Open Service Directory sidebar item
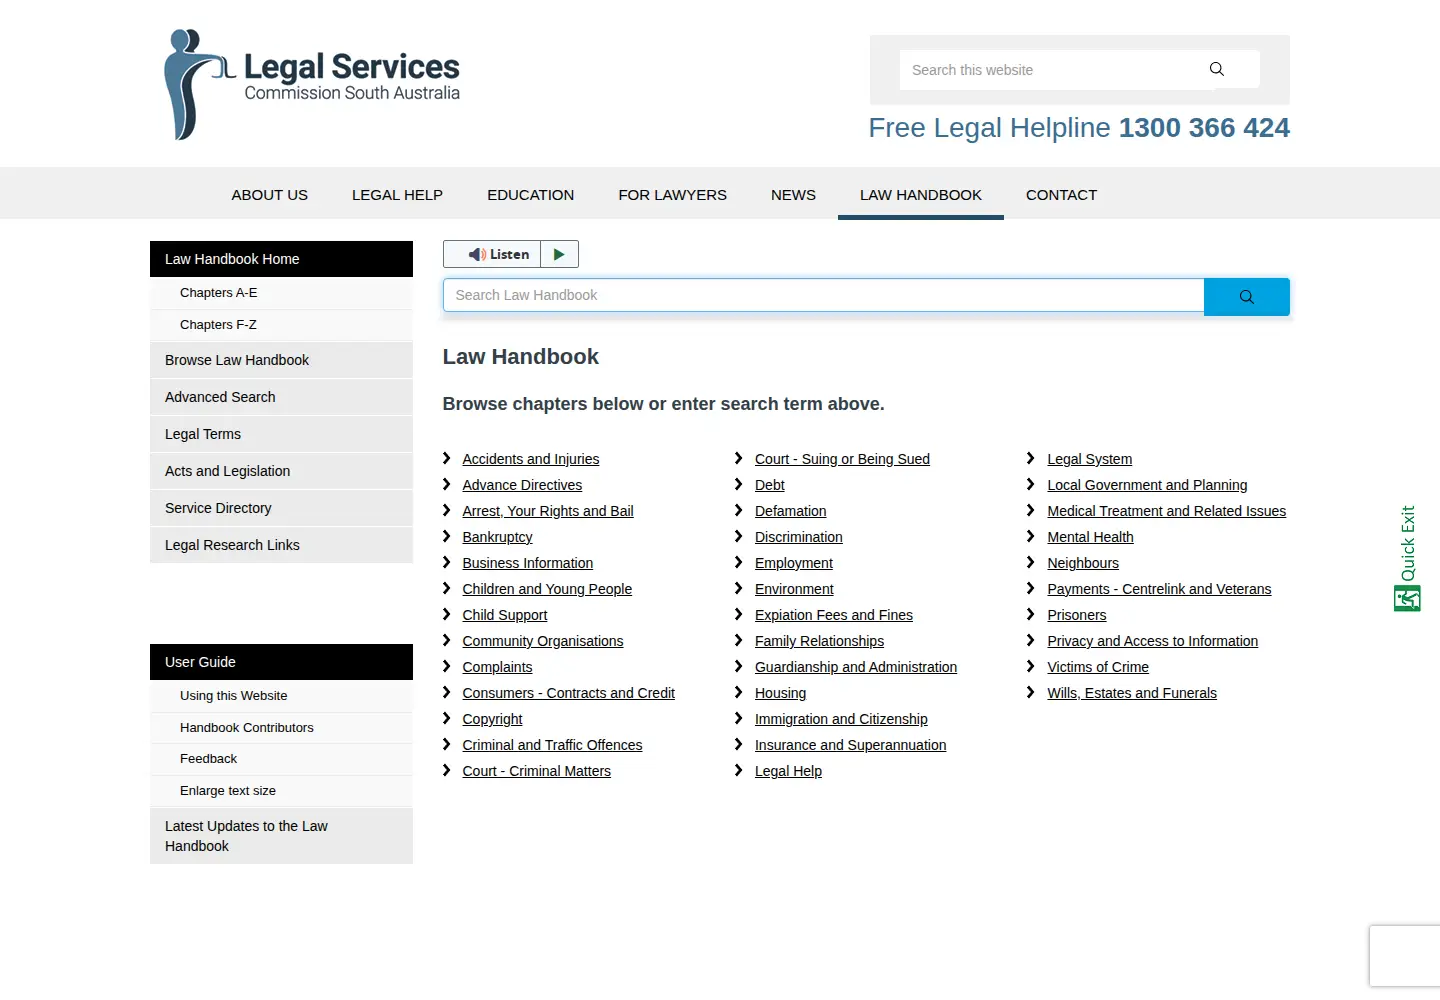The height and width of the screenshot is (1000, 1440). [x=281, y=508]
